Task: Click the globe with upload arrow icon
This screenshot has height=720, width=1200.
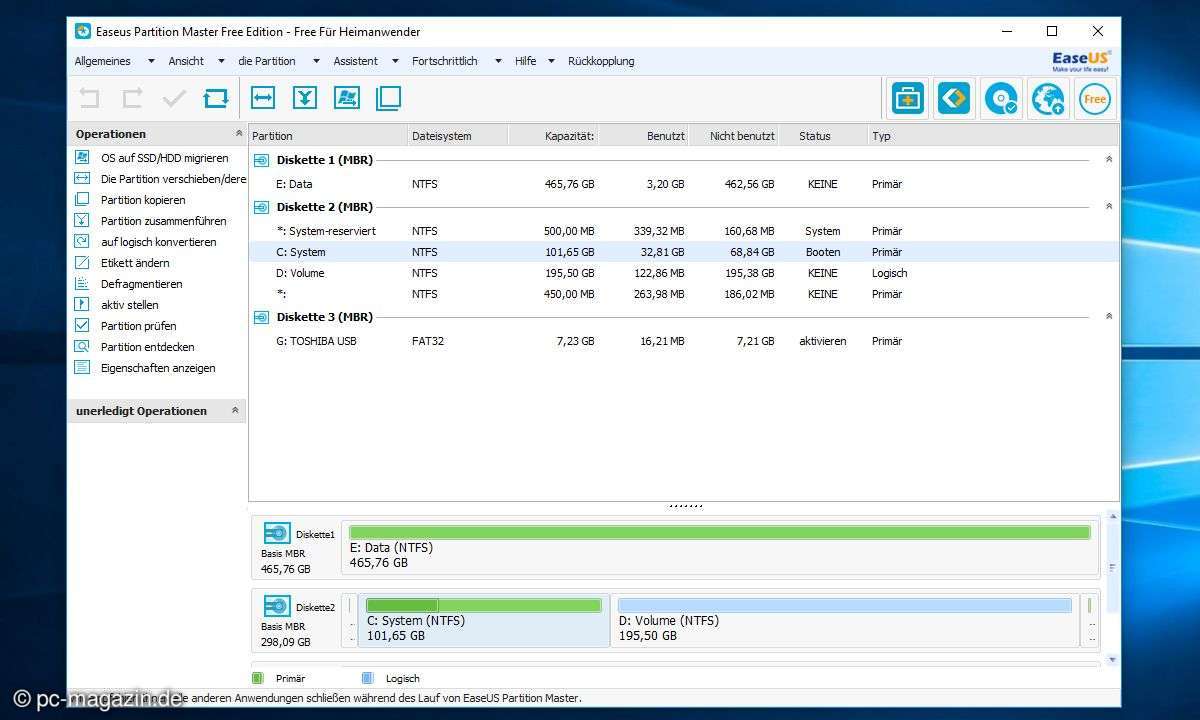Action: [1048, 99]
